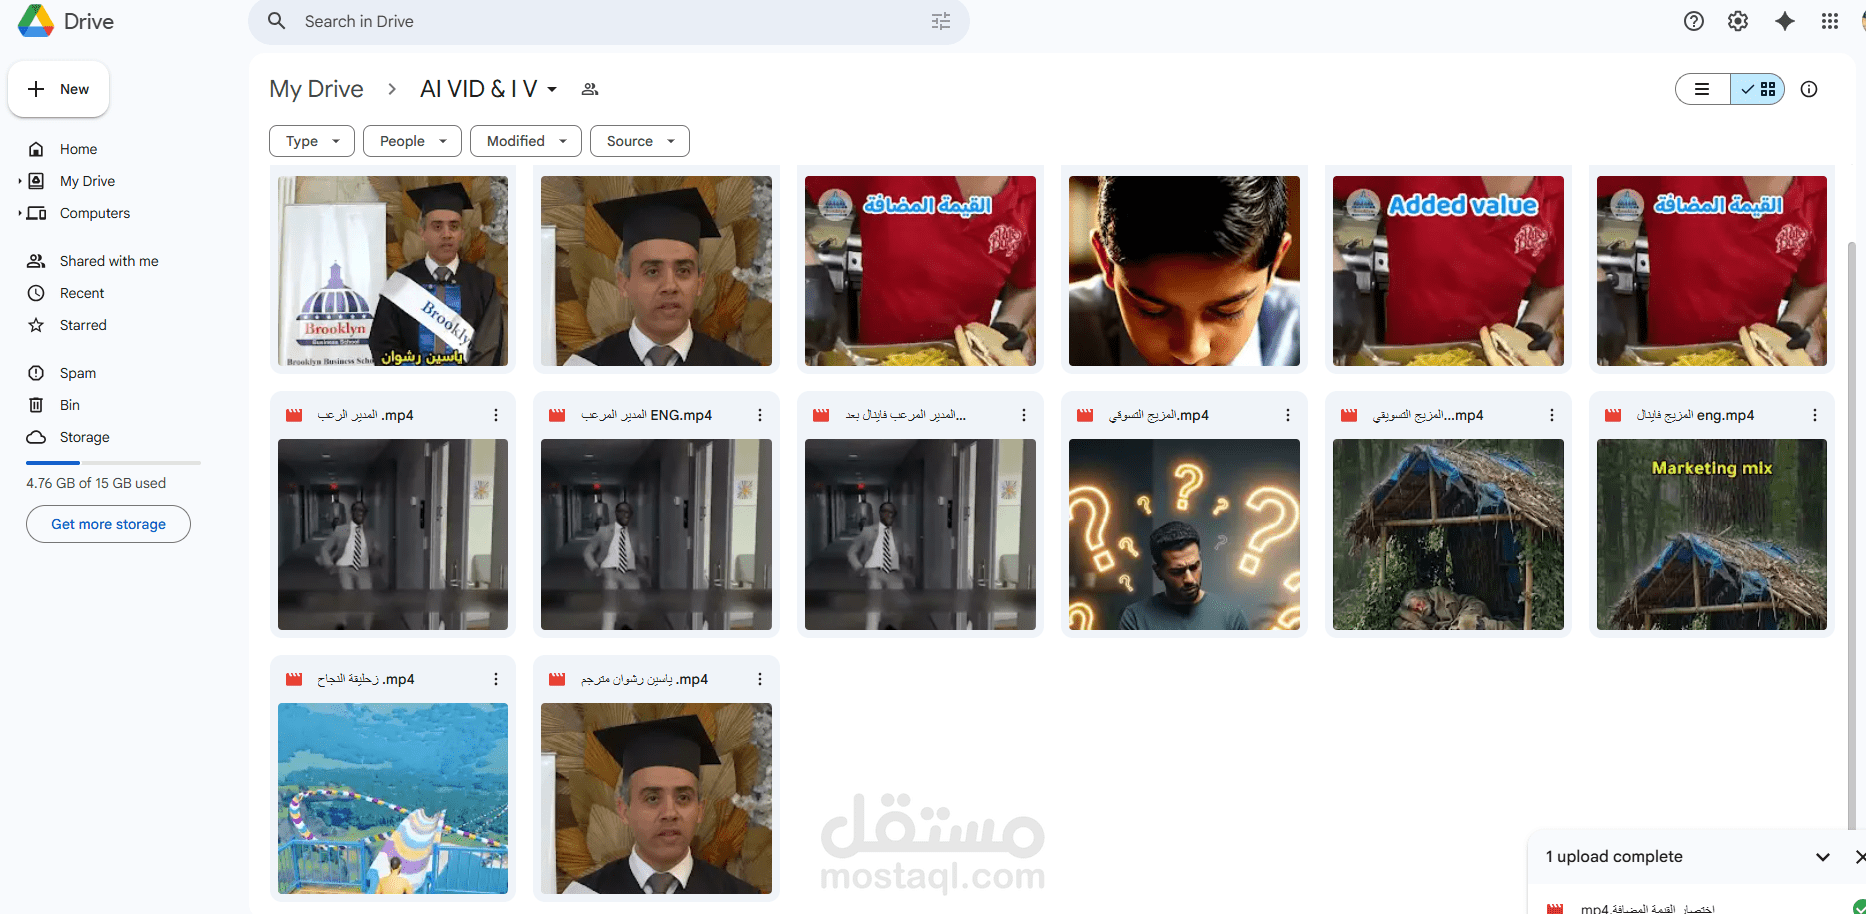Click the Help question mark icon

(x=1694, y=20)
